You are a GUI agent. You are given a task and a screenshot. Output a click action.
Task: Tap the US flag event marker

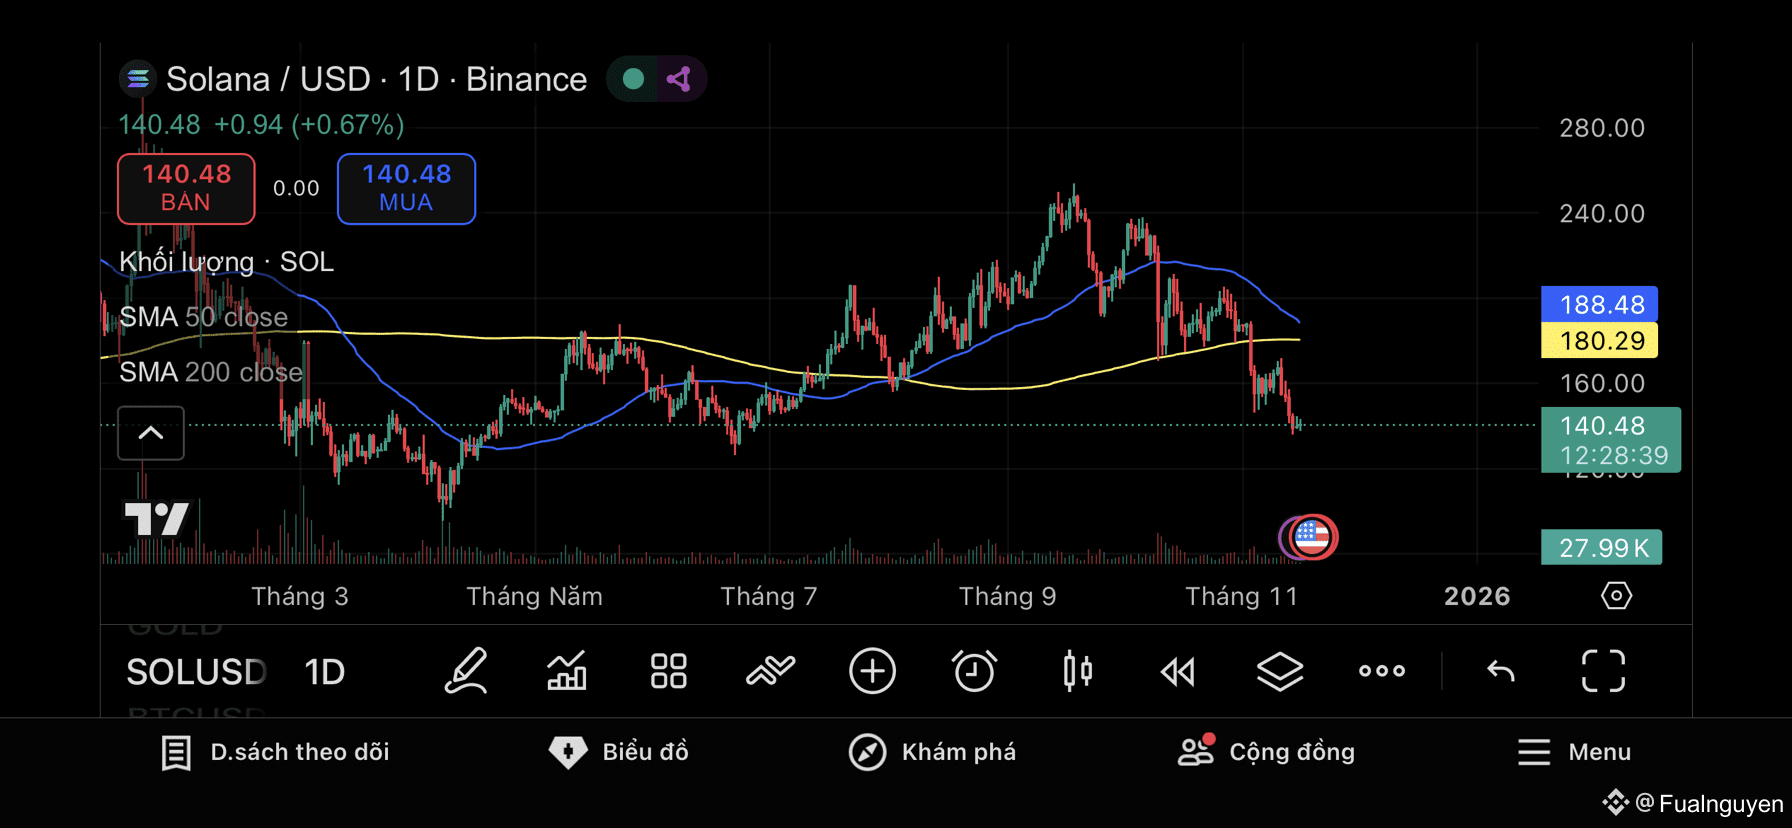(1312, 537)
